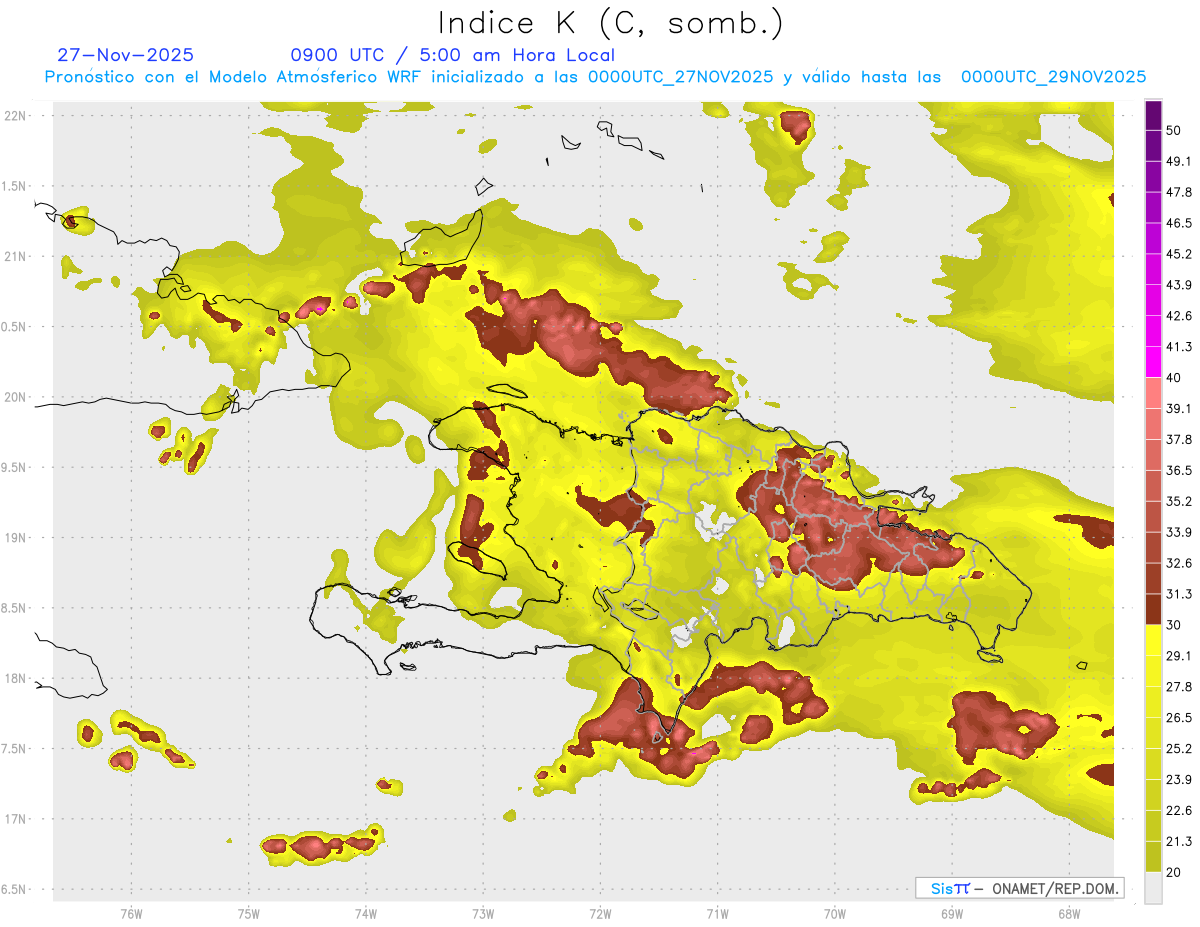1200x927 pixels.
Task: Click the colorbar value "30"
Action: click(x=1174, y=625)
